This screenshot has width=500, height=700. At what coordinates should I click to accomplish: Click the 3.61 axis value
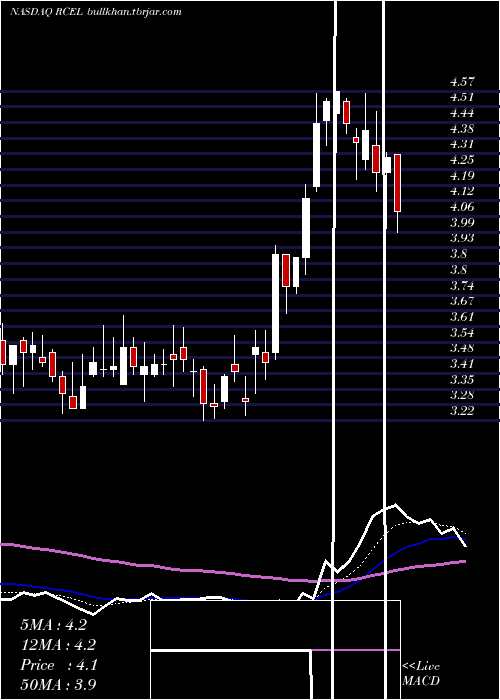[462, 317]
